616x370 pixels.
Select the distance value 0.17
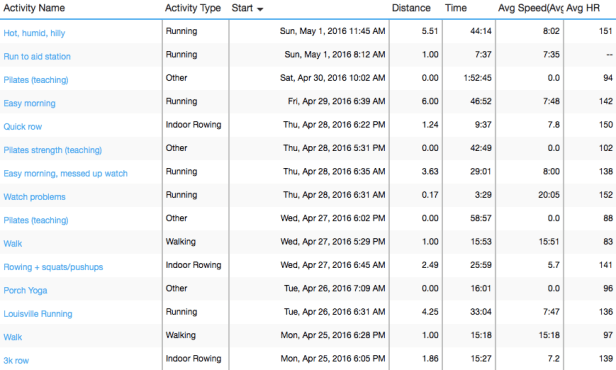(x=430, y=195)
